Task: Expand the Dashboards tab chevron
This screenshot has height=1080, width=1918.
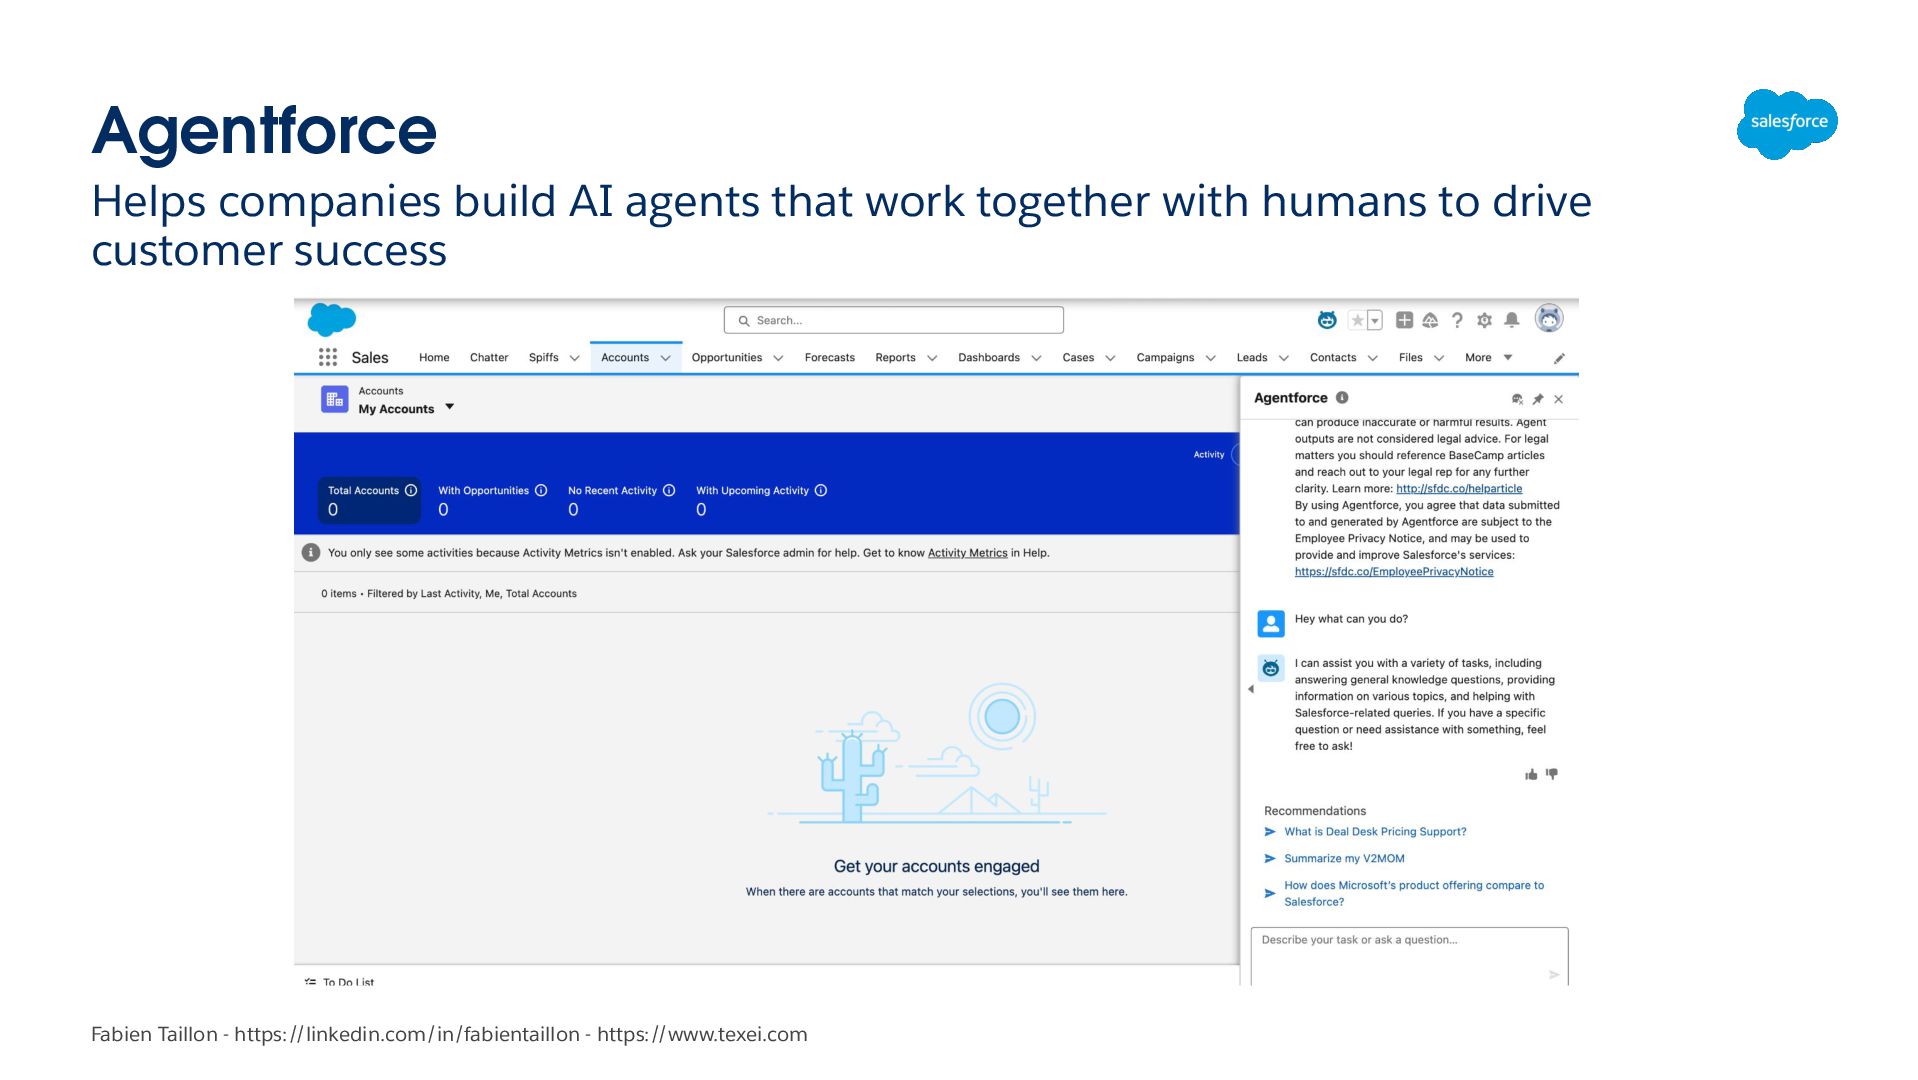Action: click(1036, 358)
